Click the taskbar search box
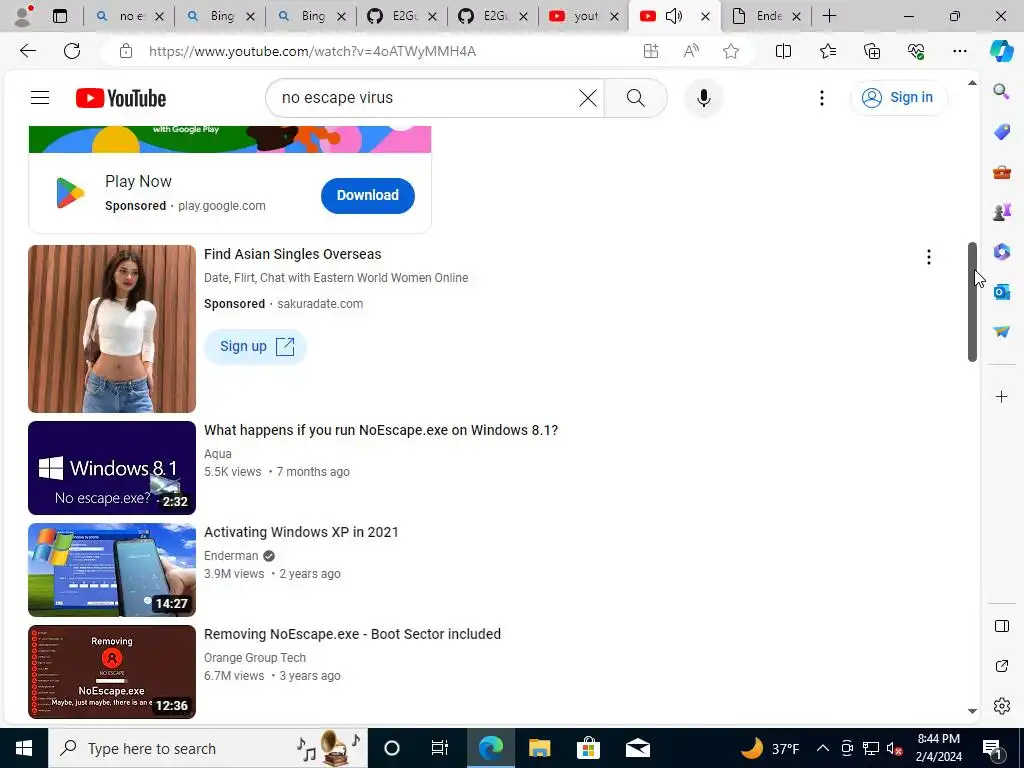Viewport: 1024px width, 768px height. click(208, 748)
